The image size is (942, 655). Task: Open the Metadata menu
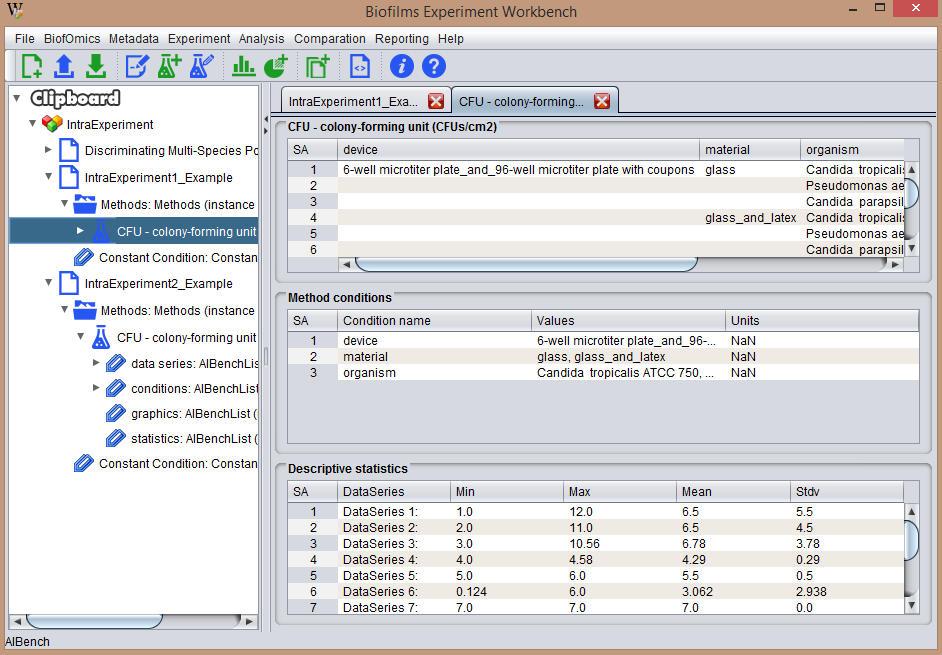pos(134,38)
